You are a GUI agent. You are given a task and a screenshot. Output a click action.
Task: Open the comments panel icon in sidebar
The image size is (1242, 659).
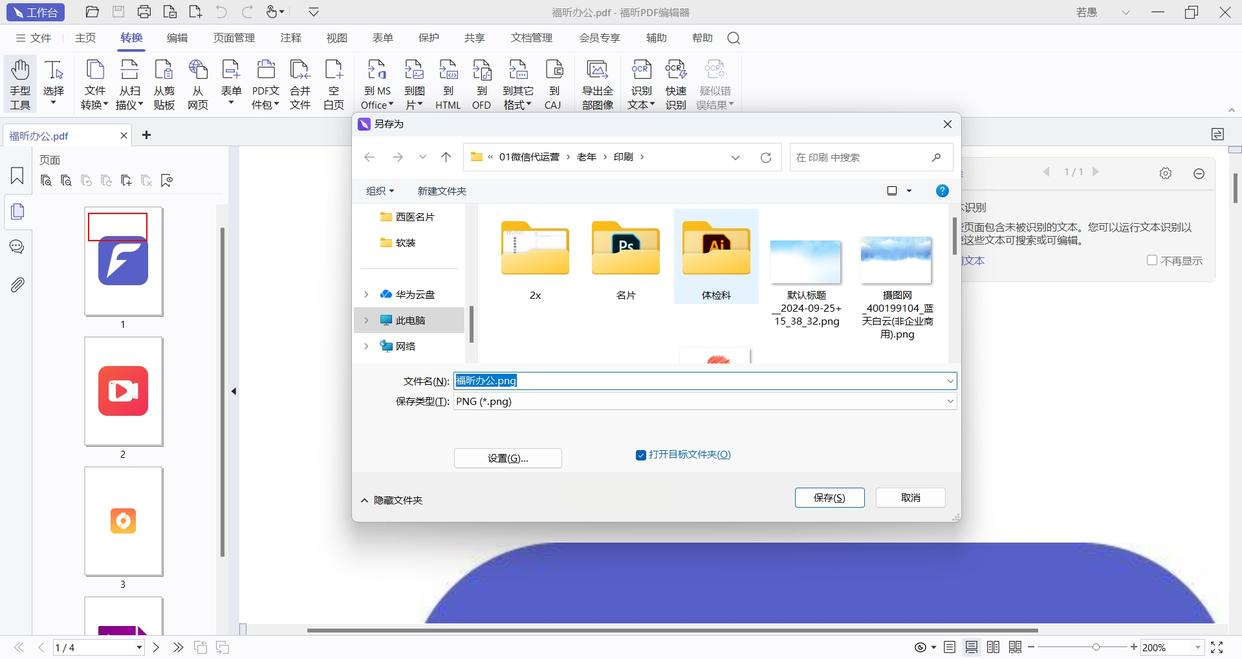(x=17, y=247)
